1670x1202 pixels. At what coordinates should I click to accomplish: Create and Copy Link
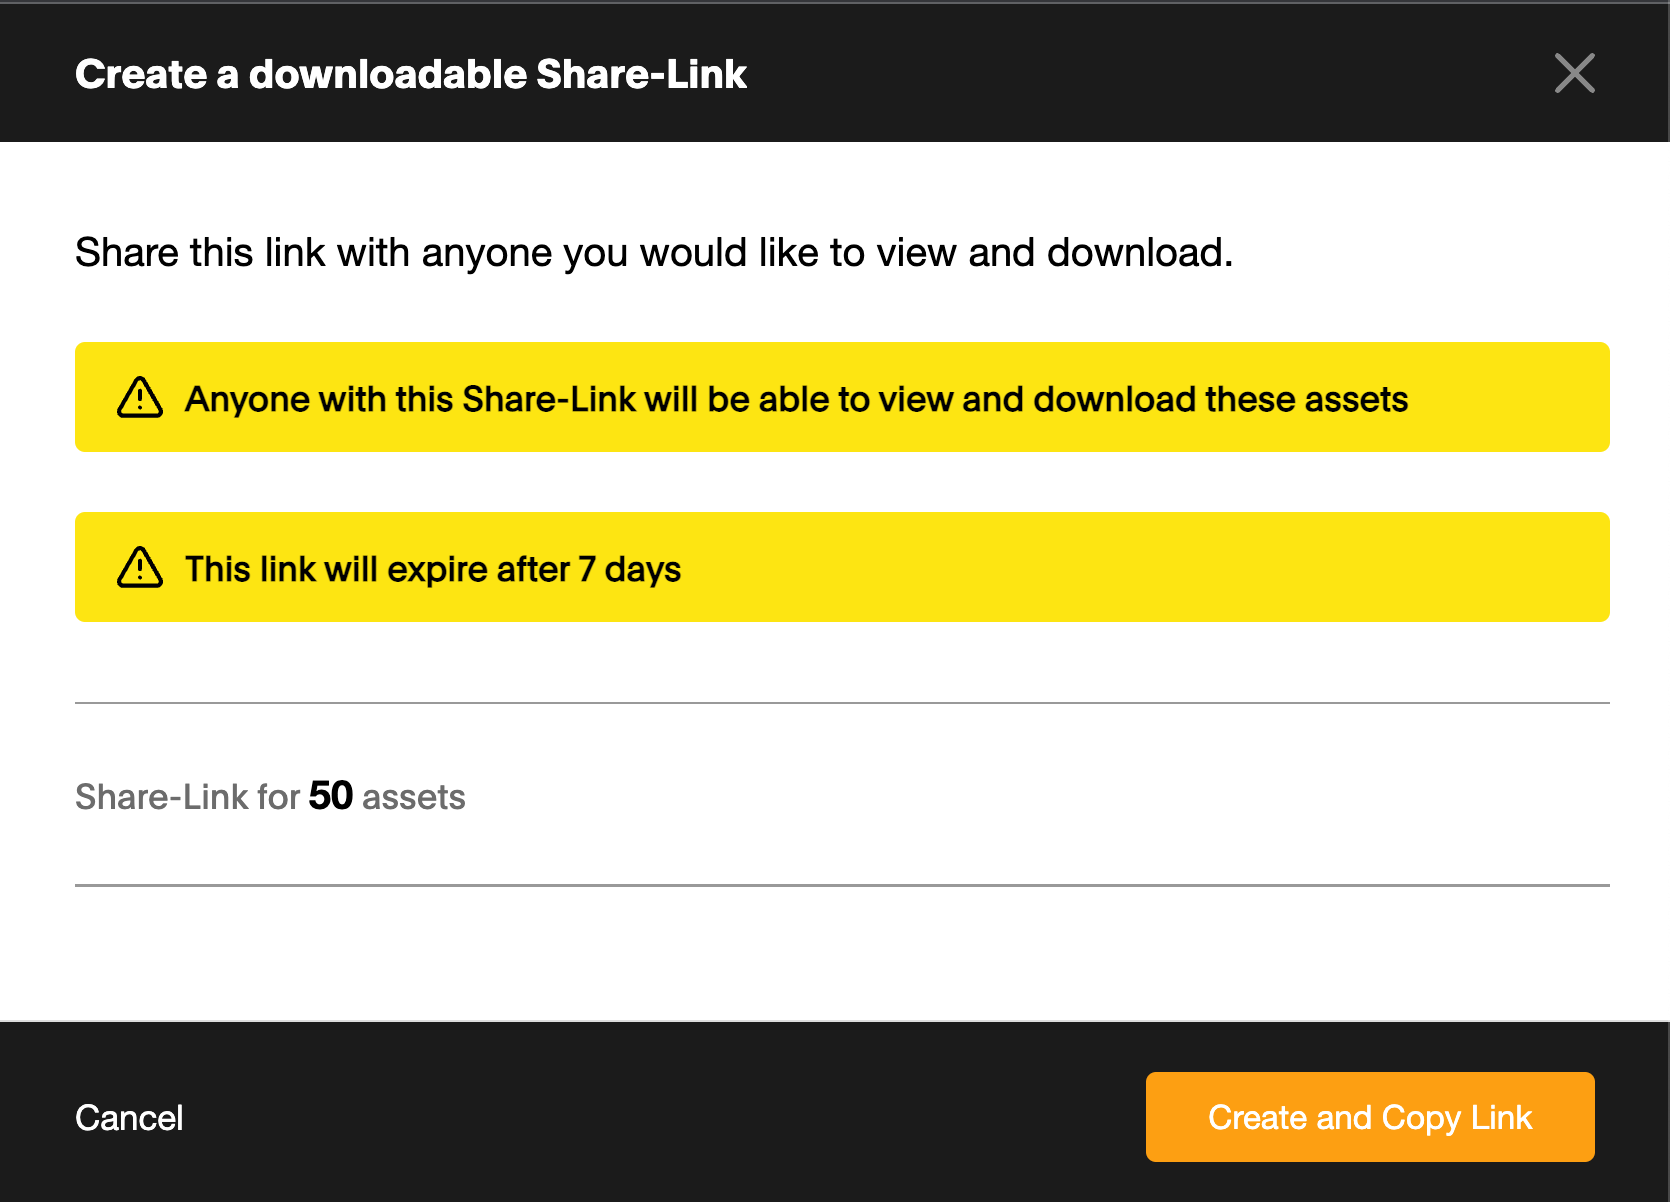coord(1370,1117)
